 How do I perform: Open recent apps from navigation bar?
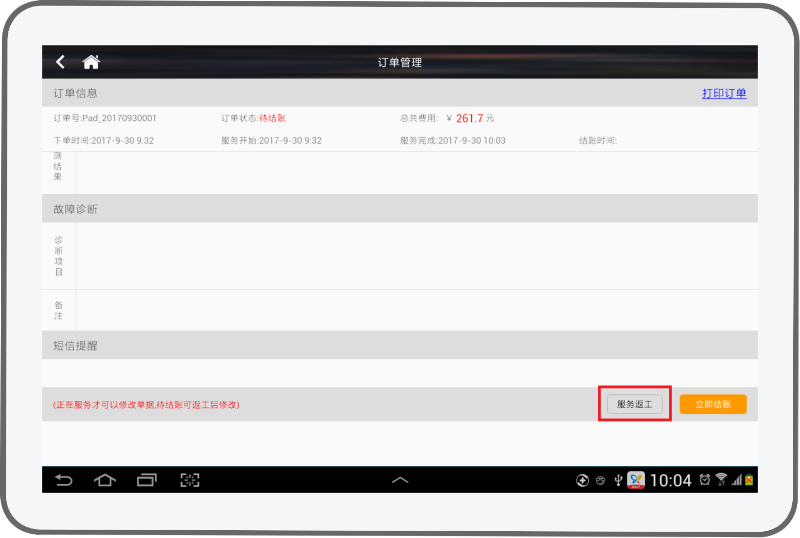click(147, 480)
